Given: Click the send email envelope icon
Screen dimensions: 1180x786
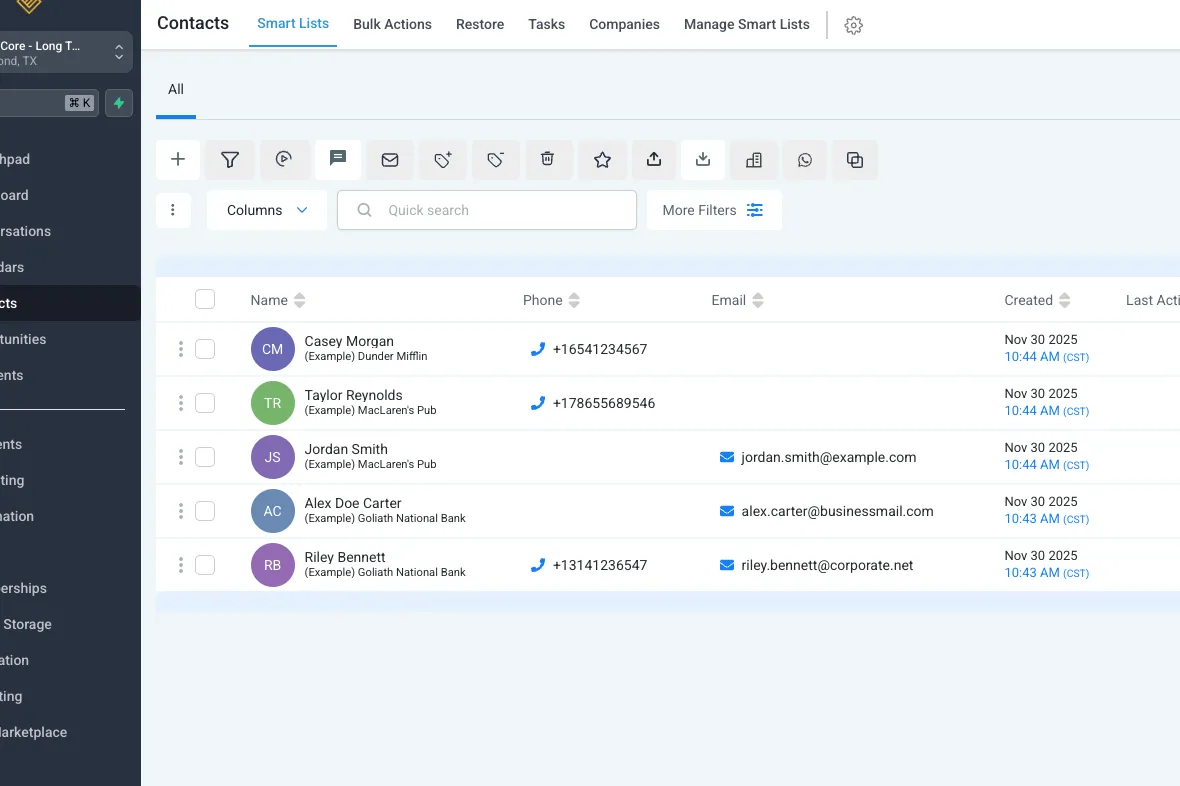Looking at the screenshot, I should [x=390, y=160].
